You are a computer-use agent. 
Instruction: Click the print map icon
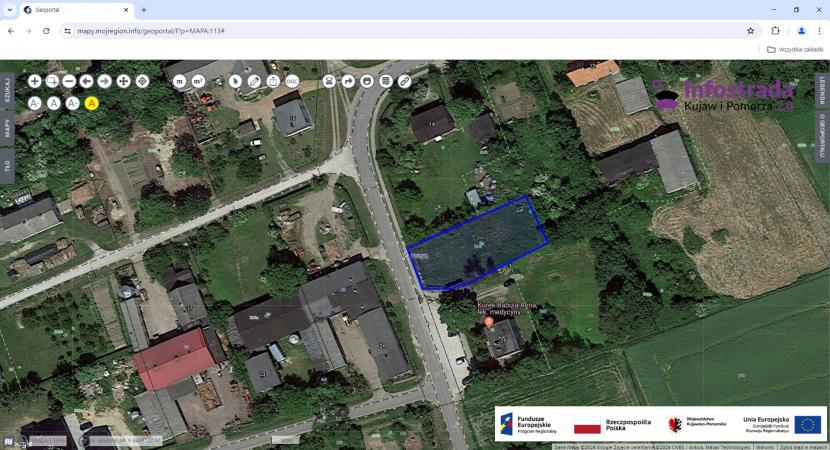(367, 81)
